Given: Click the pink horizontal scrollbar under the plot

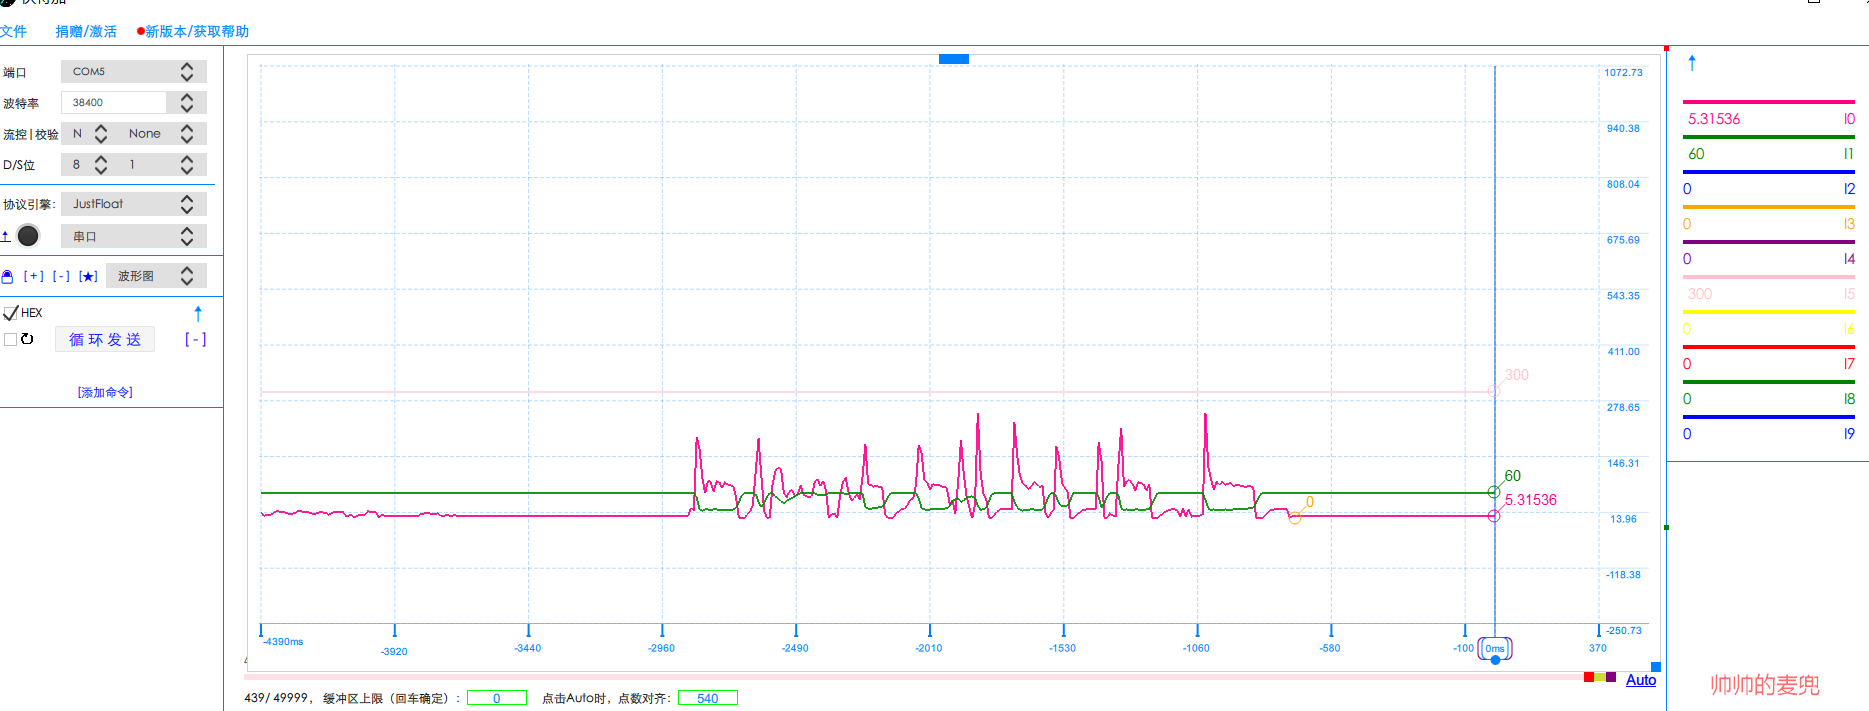Looking at the screenshot, I should [x=914, y=677].
